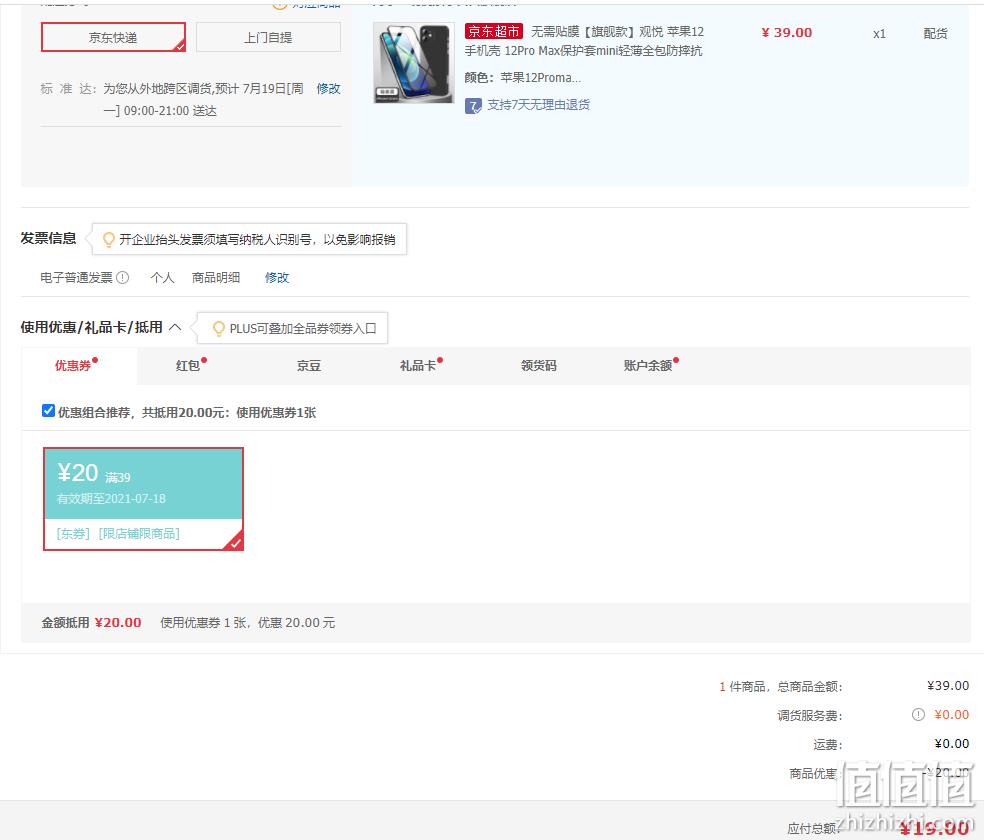Image resolution: width=984 pixels, height=840 pixels.
Task: Select the ¥20 满39 coupon card
Action: [x=143, y=499]
